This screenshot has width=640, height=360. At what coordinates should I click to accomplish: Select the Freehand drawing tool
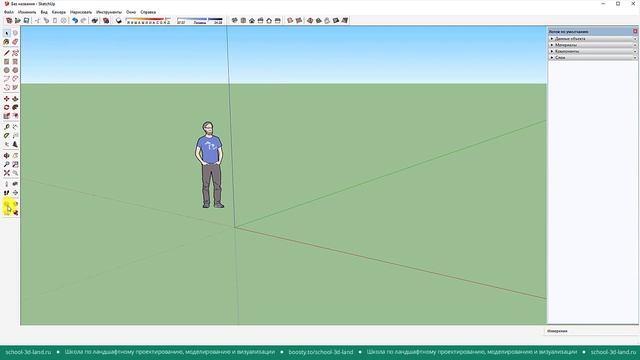[x=15, y=53]
